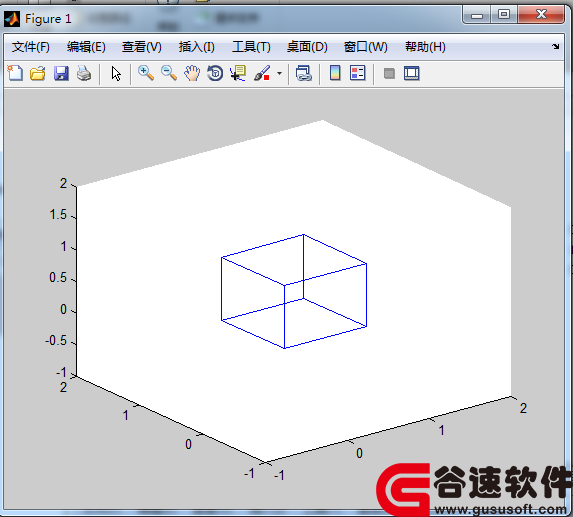Insert a legend using the toolbar icon

357,73
